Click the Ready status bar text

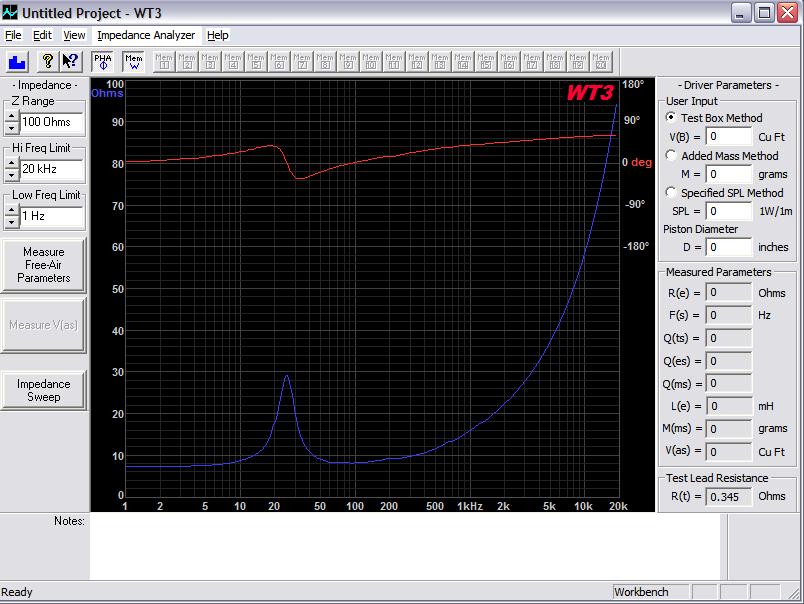point(16,592)
